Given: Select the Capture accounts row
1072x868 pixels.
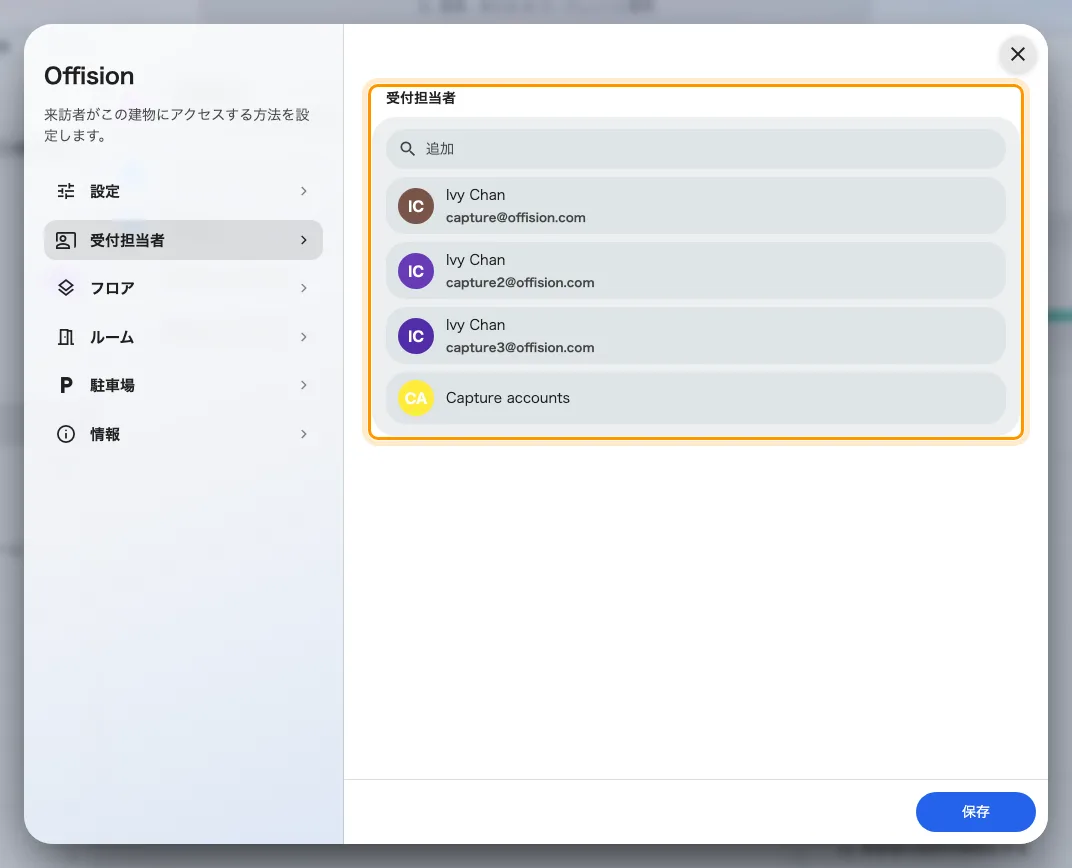Looking at the screenshot, I should (695, 398).
